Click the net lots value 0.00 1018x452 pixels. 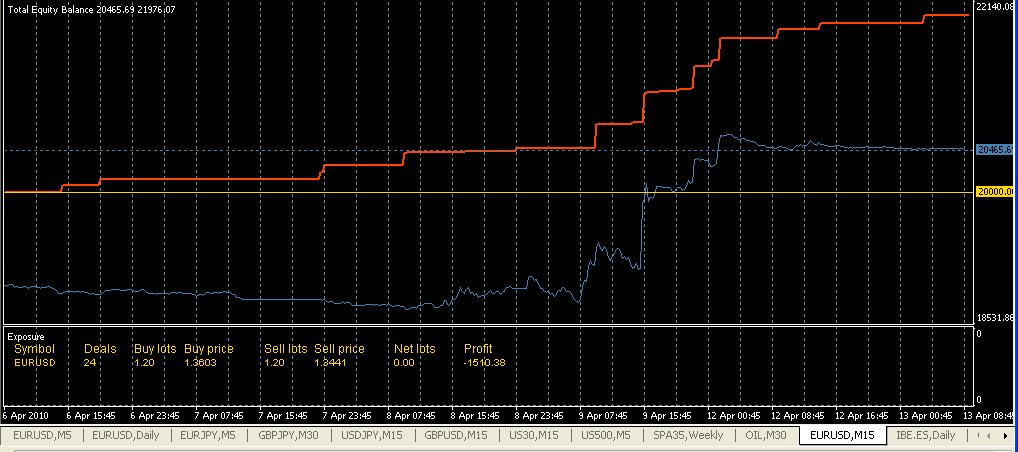[x=403, y=362]
